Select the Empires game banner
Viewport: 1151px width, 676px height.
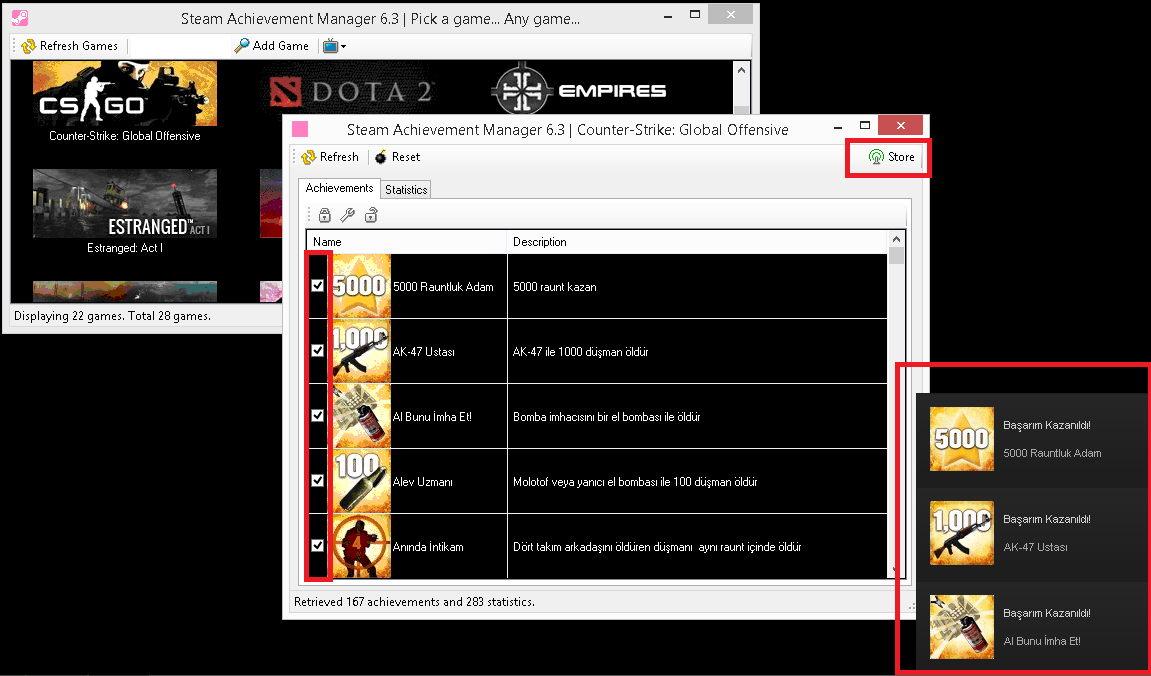pos(578,91)
